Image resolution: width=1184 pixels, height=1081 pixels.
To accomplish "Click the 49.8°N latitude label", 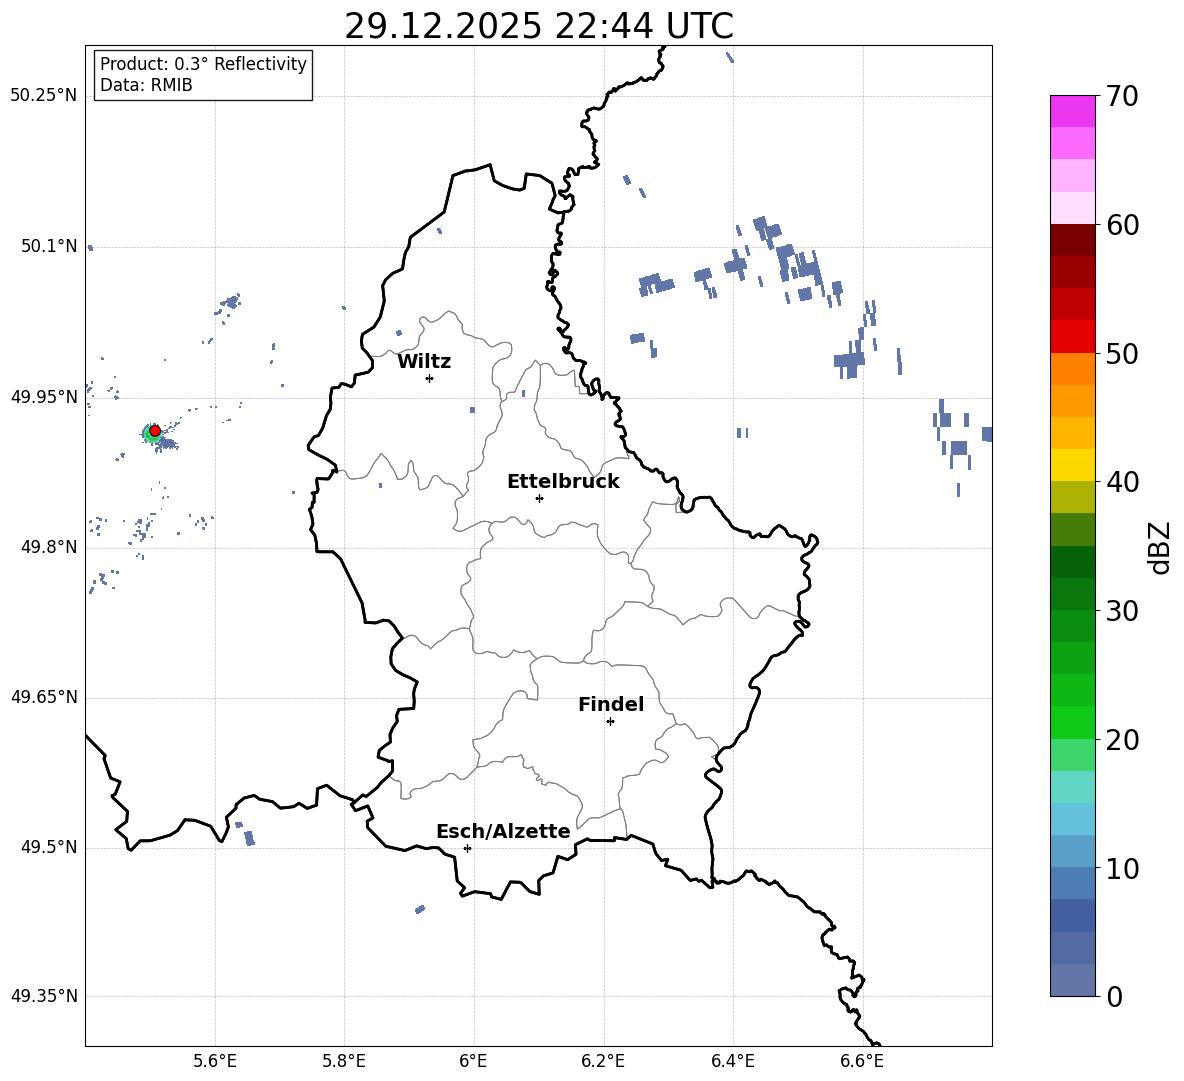I will pos(49,547).
